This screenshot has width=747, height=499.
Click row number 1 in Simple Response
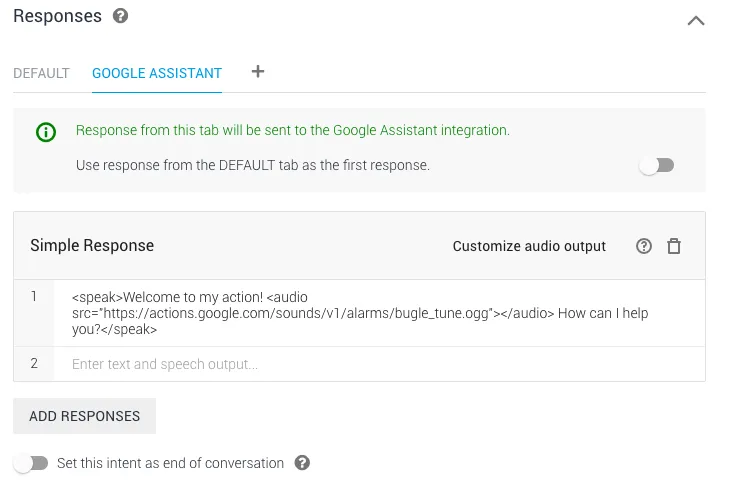(34, 297)
